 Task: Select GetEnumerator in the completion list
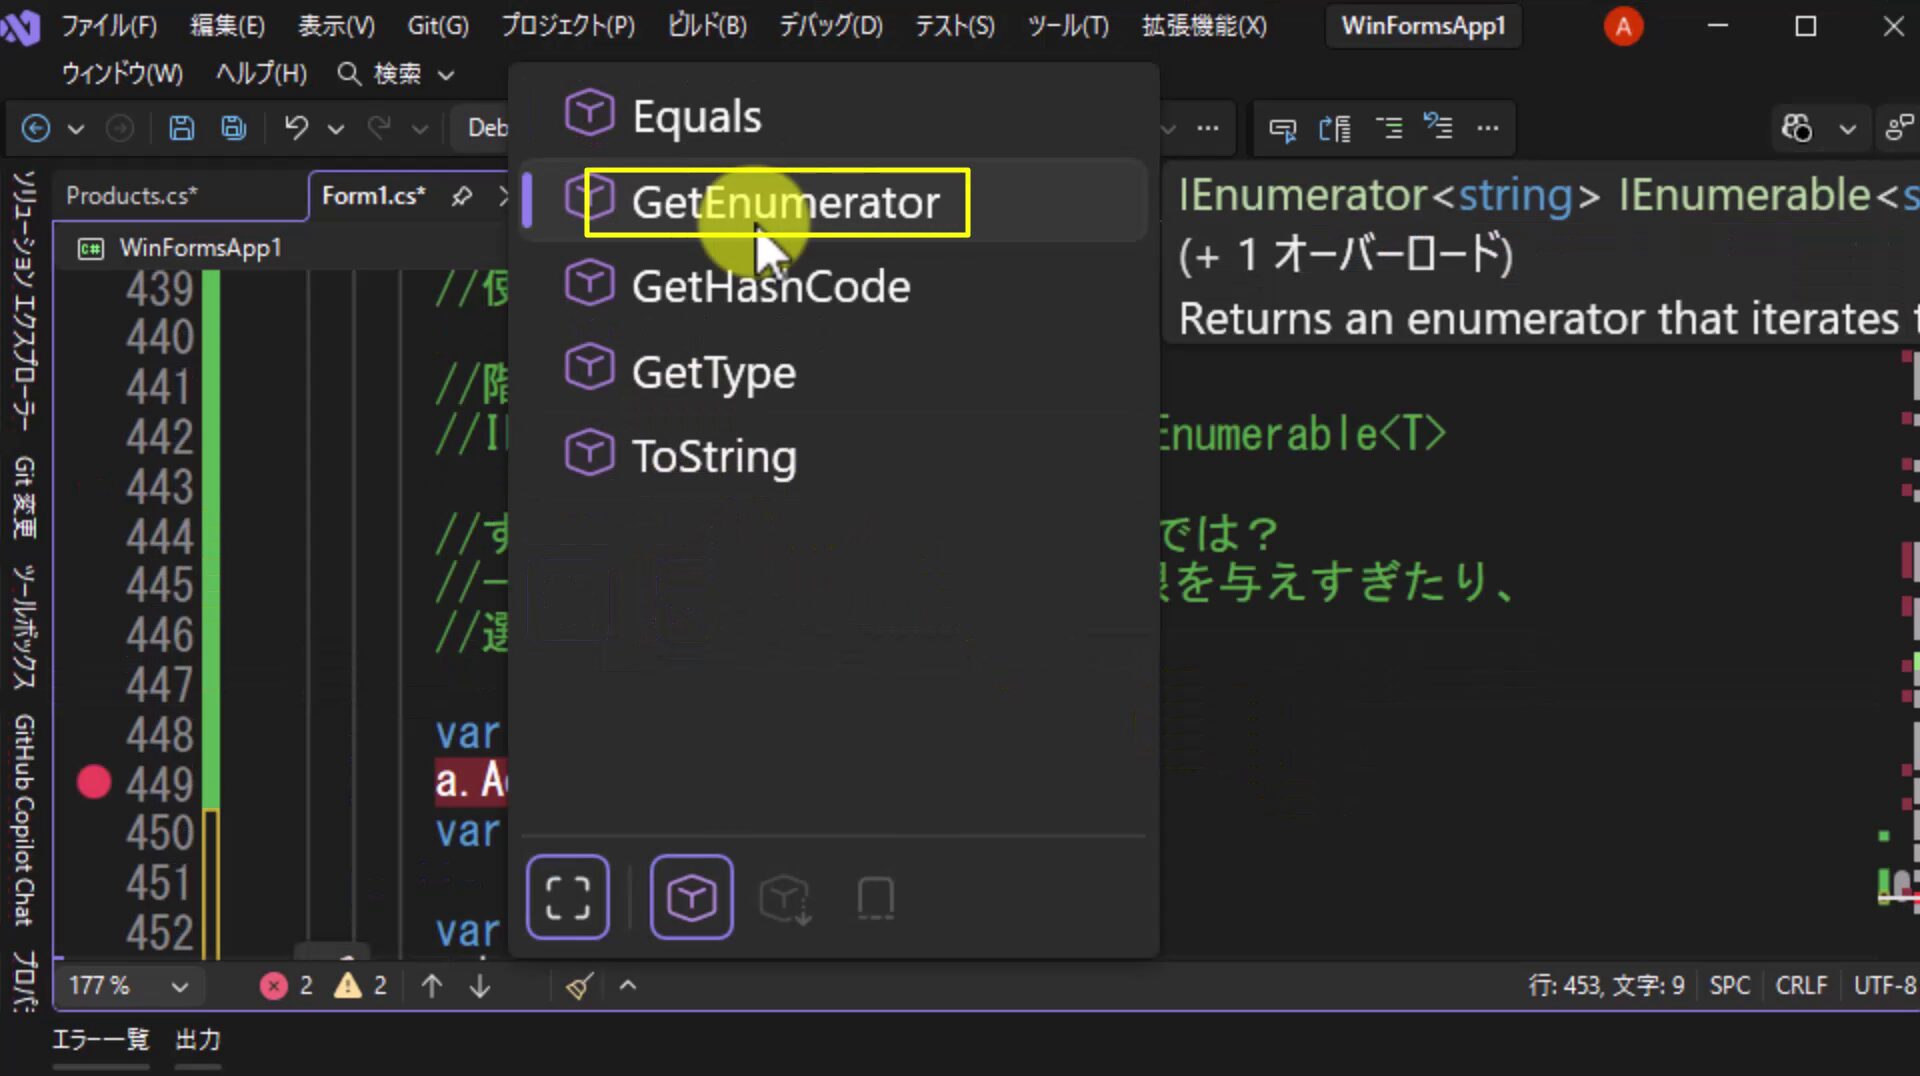(833, 202)
